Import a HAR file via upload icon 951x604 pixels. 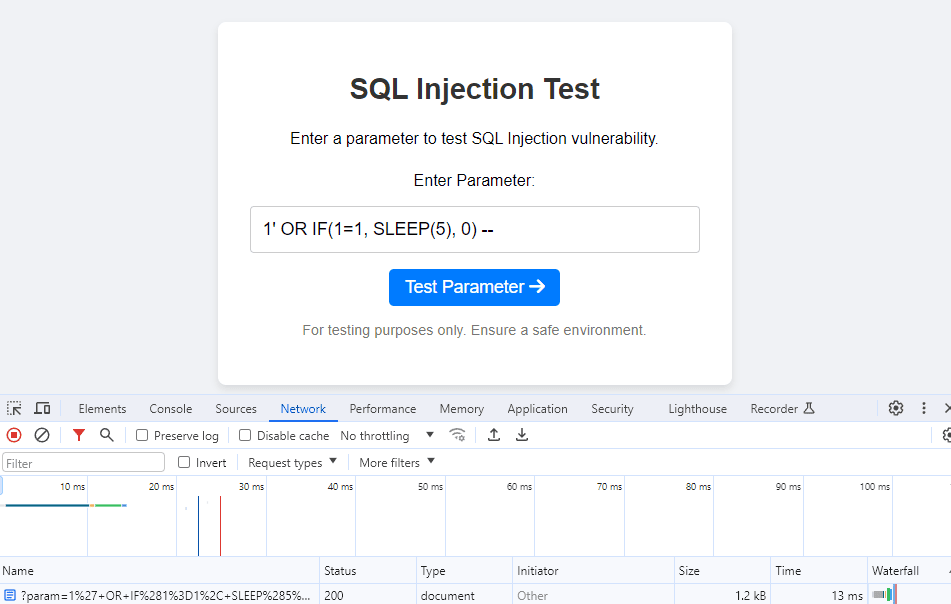(x=493, y=435)
